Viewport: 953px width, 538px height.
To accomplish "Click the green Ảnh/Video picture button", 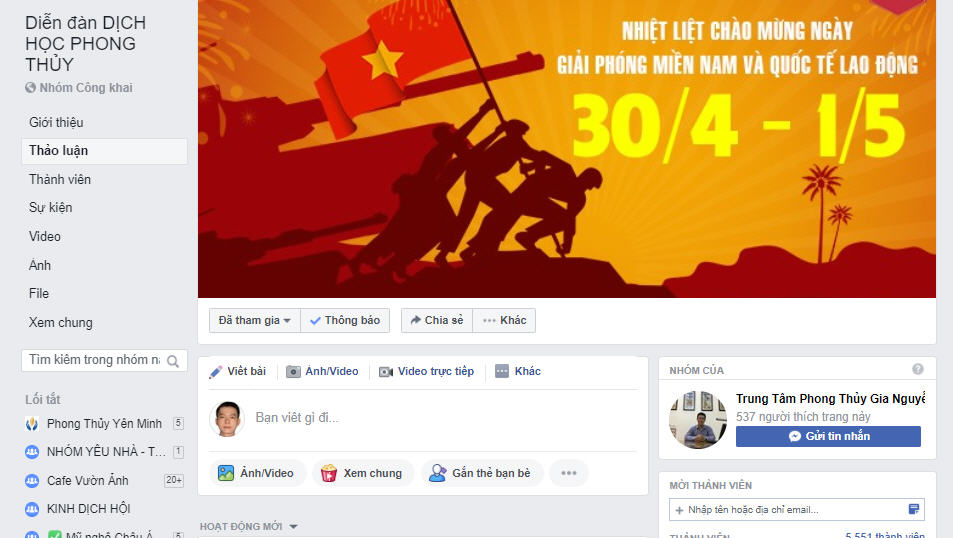I will 255,473.
